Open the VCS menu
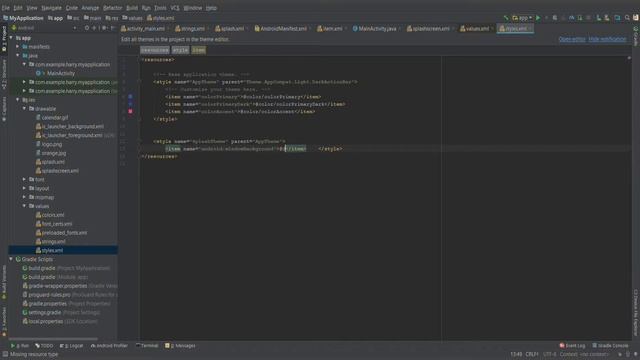The height and width of the screenshot is (360, 640). tap(175, 8)
